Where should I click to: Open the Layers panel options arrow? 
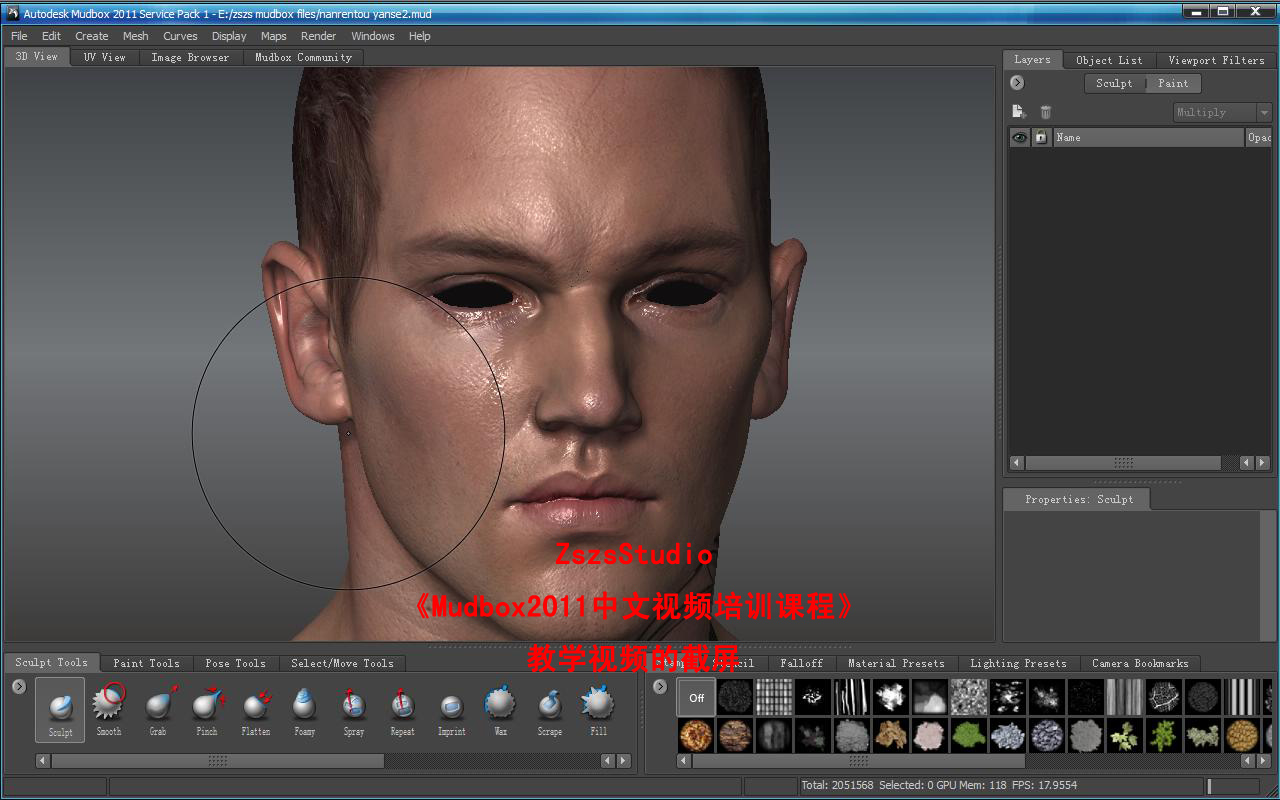click(x=1017, y=83)
